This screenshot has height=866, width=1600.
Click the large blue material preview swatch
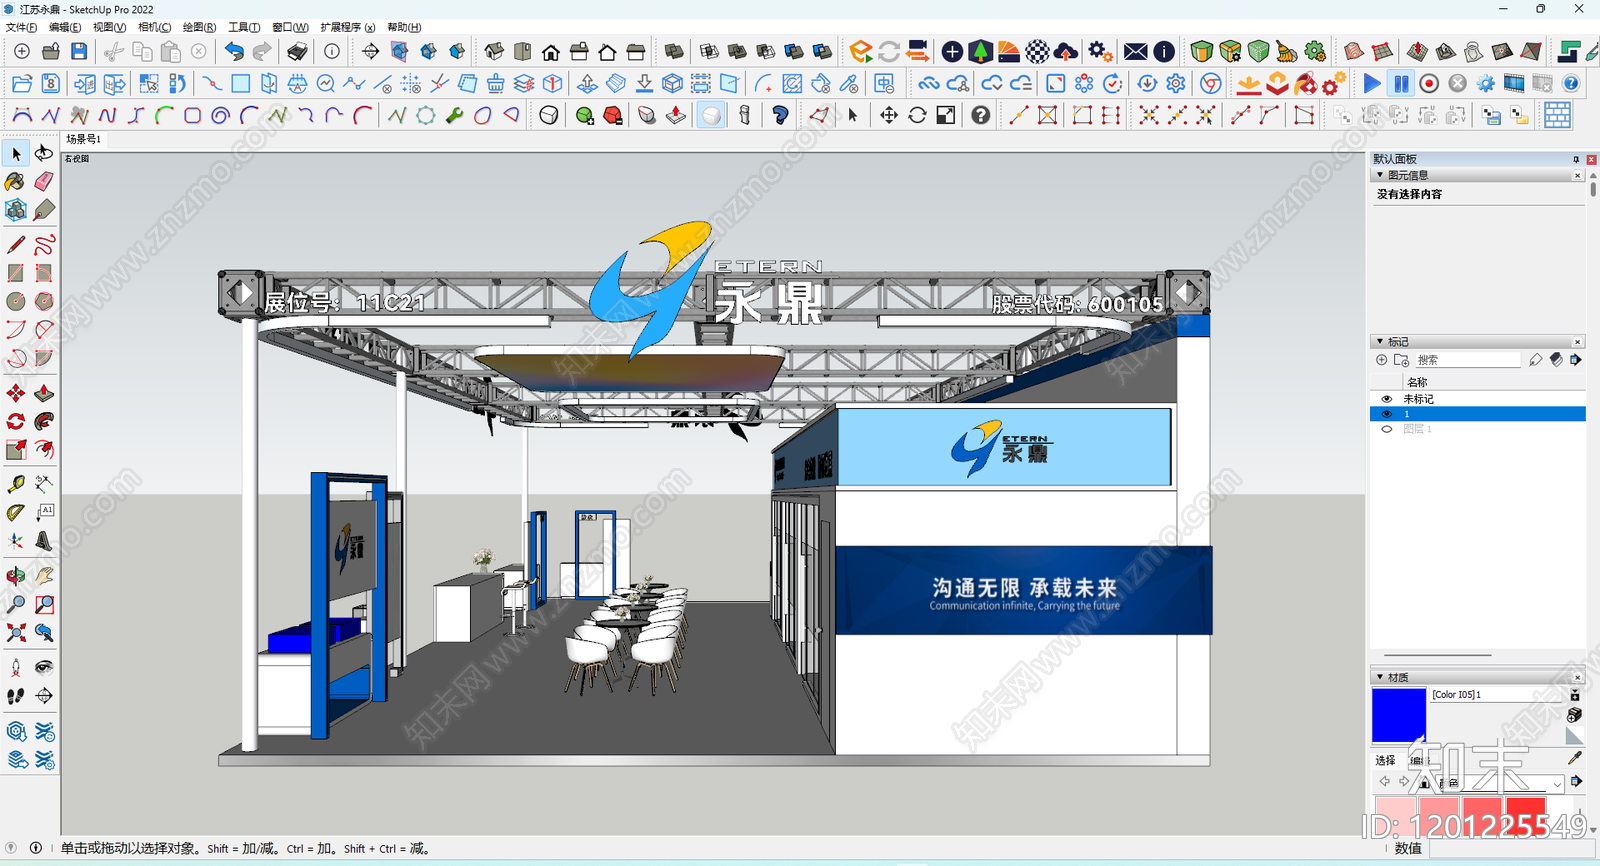point(1399,714)
